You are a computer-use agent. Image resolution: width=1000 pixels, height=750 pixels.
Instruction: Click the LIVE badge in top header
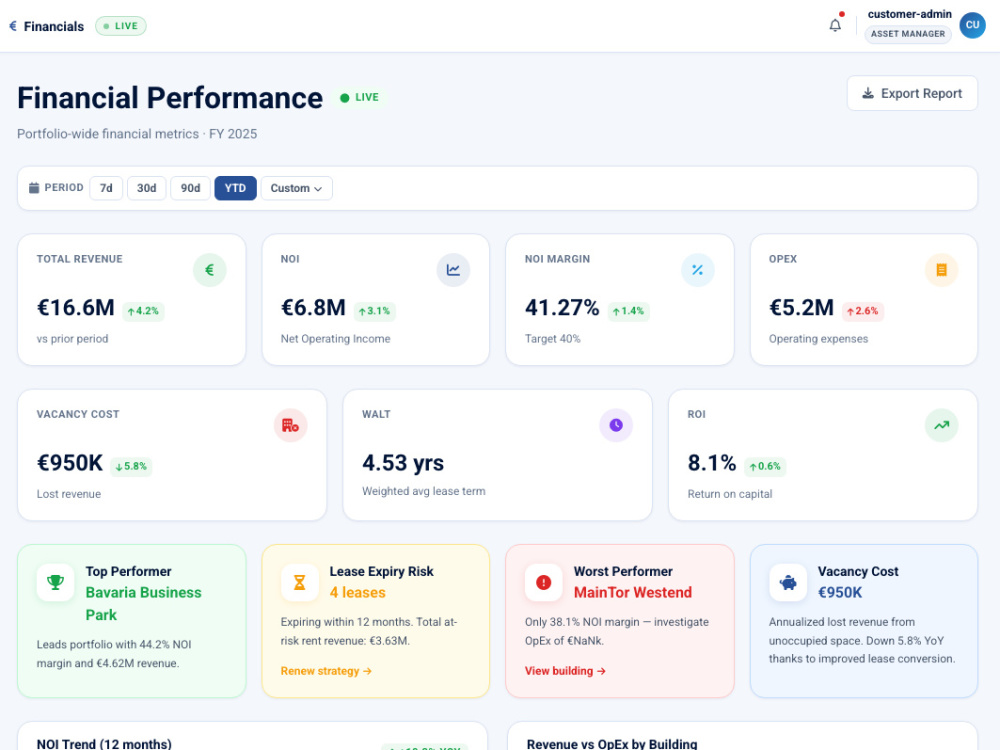pyautogui.click(x=121, y=26)
